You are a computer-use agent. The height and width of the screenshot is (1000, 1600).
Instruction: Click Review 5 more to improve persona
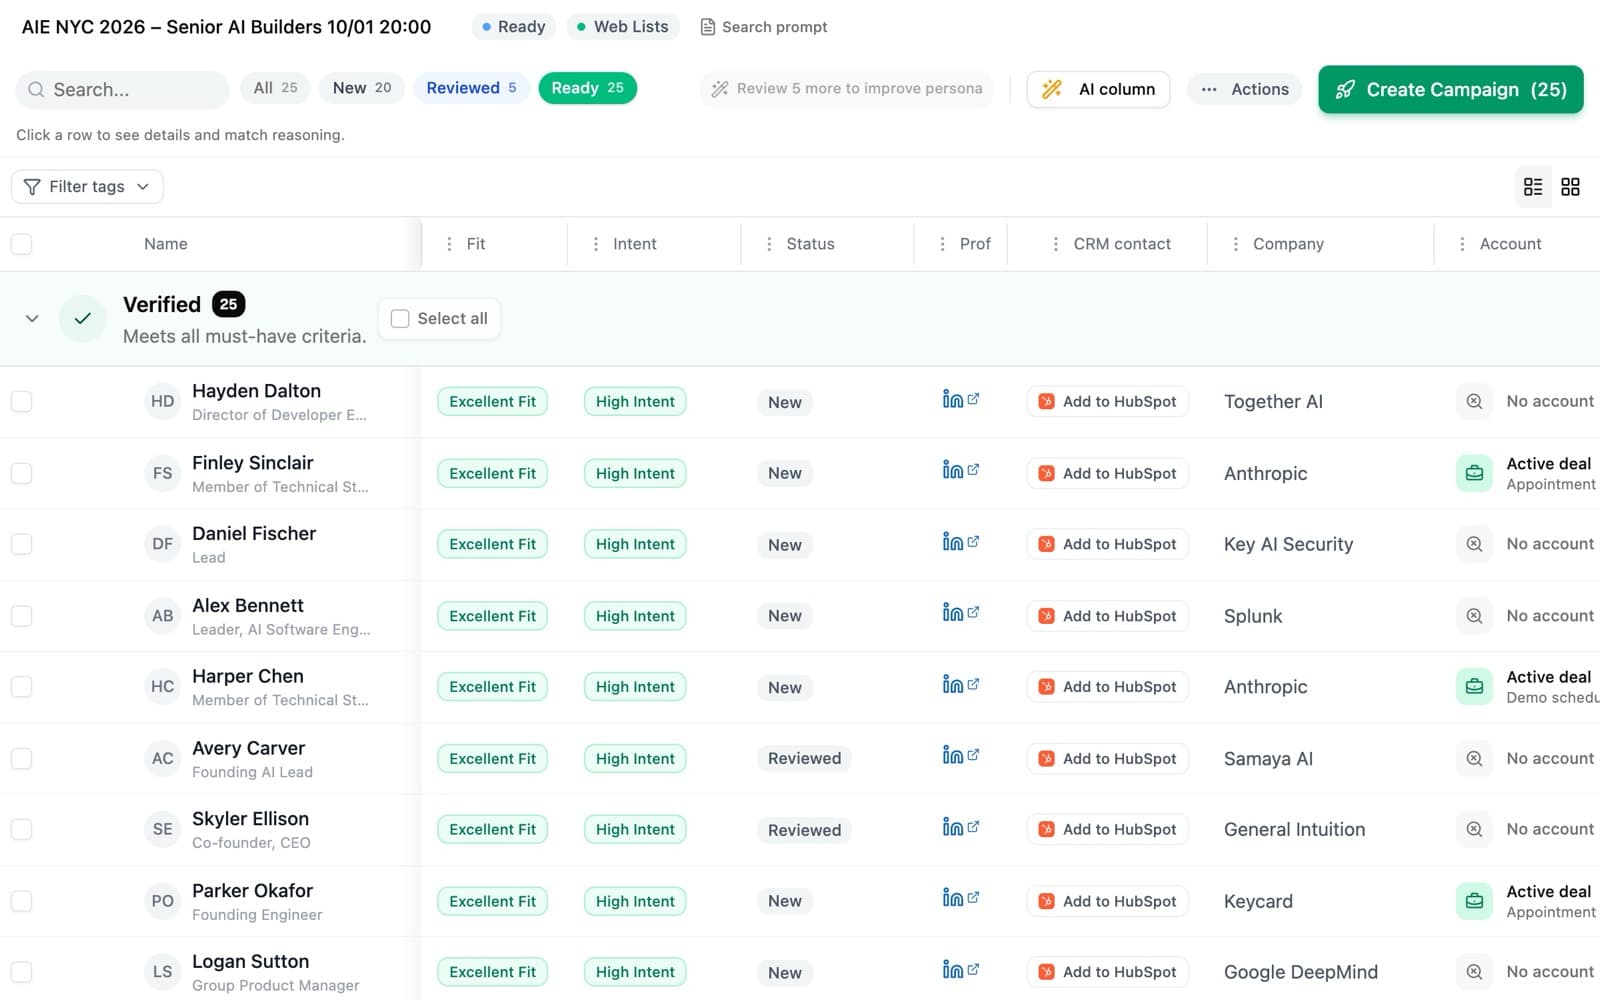[847, 89]
